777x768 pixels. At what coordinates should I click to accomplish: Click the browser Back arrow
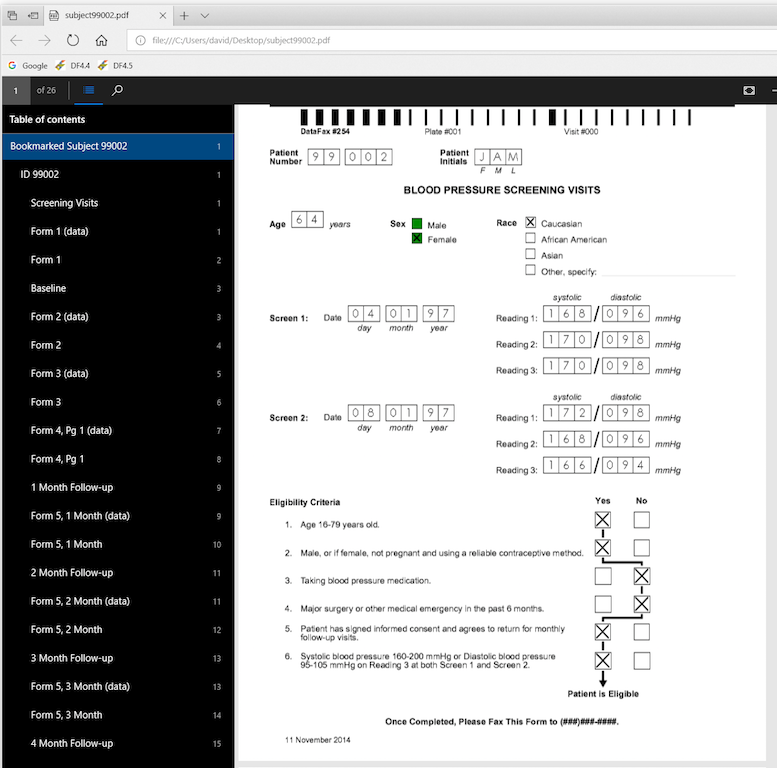click(16, 40)
